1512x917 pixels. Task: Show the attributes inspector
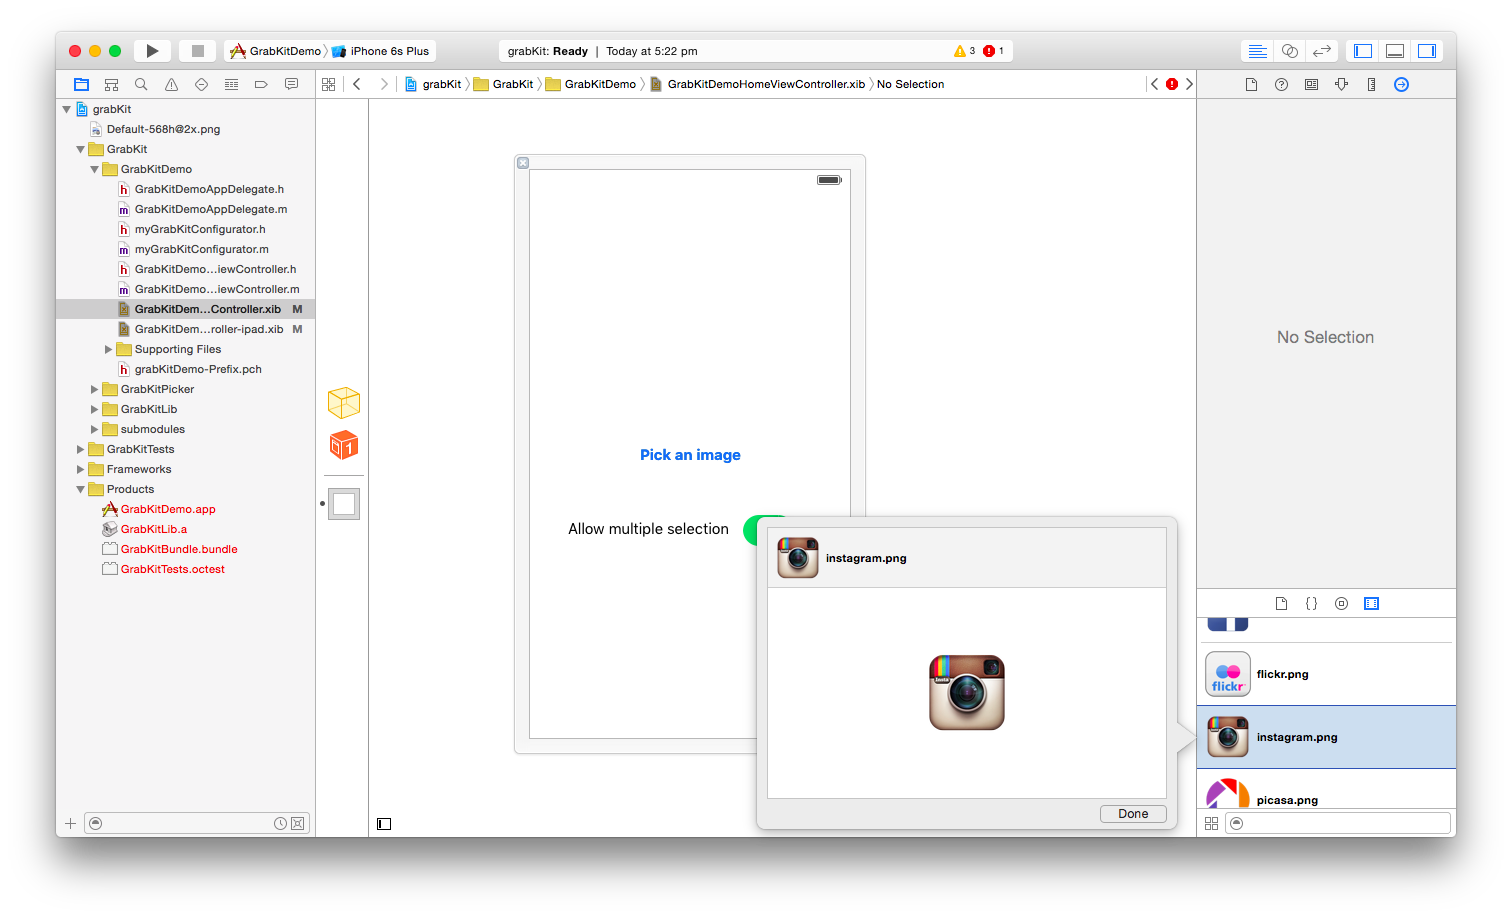pos(1341,85)
